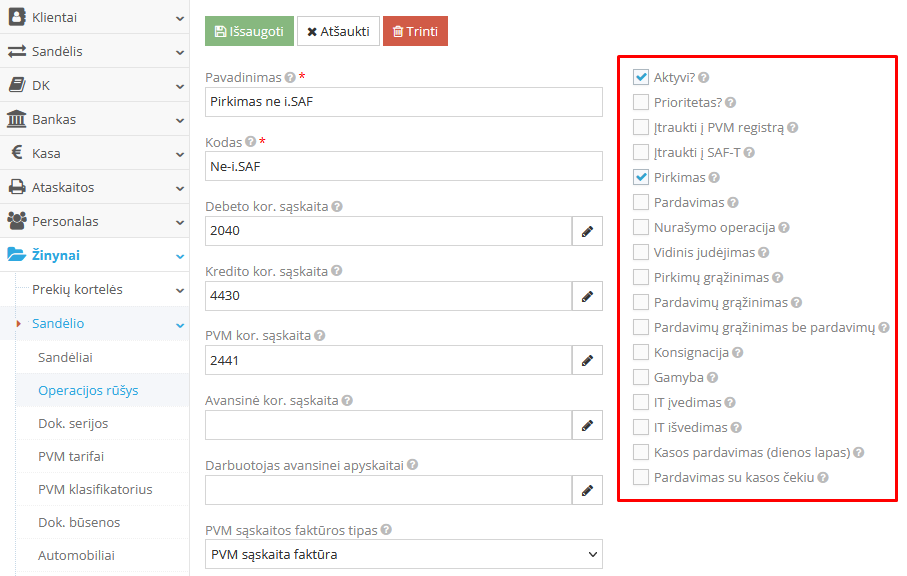Click the red Trinti button
The image size is (907, 576).
coord(415,31)
